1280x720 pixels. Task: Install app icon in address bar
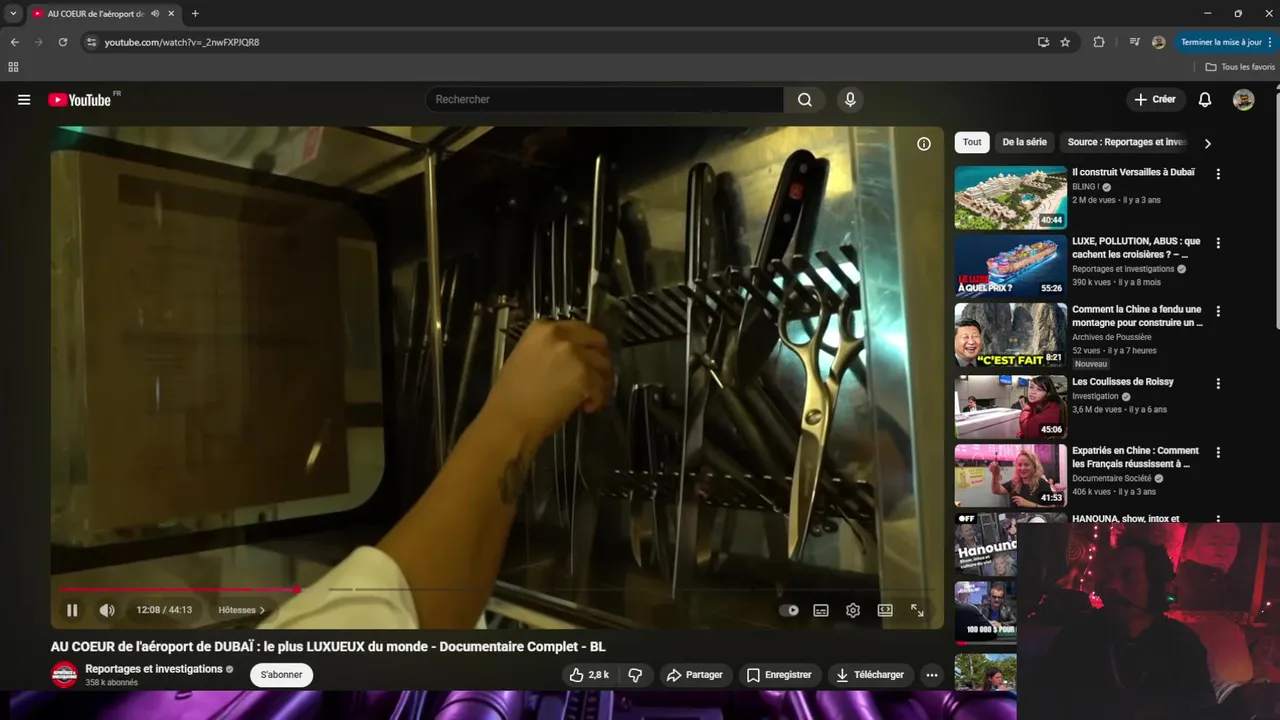1043,42
